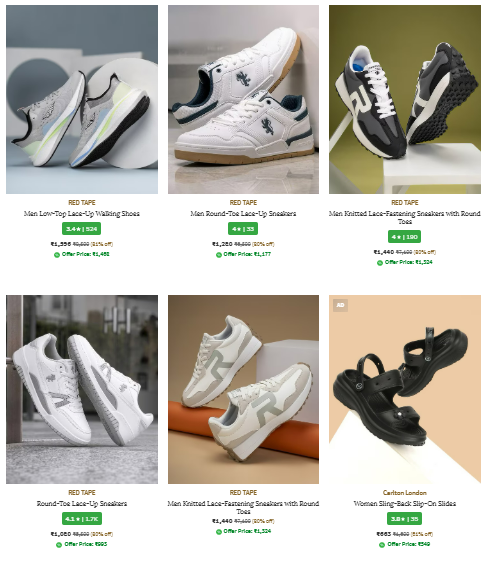The width and height of the screenshot is (485, 565).
Task: Click the AD badge on slides image
Action: point(340,305)
